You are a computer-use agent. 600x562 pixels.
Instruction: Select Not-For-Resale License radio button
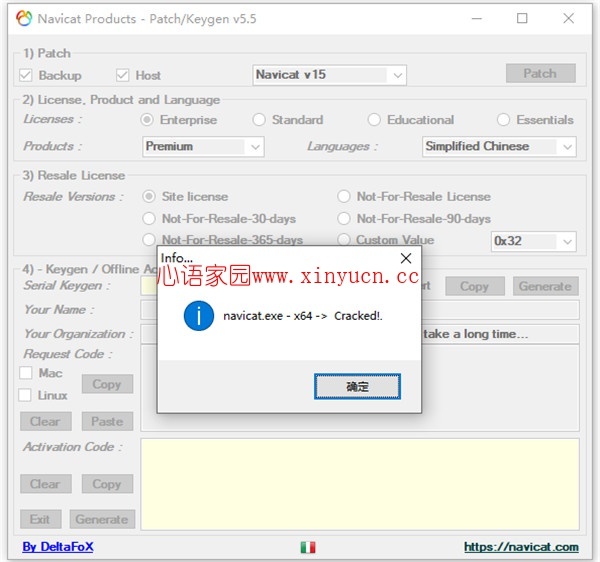(344, 197)
